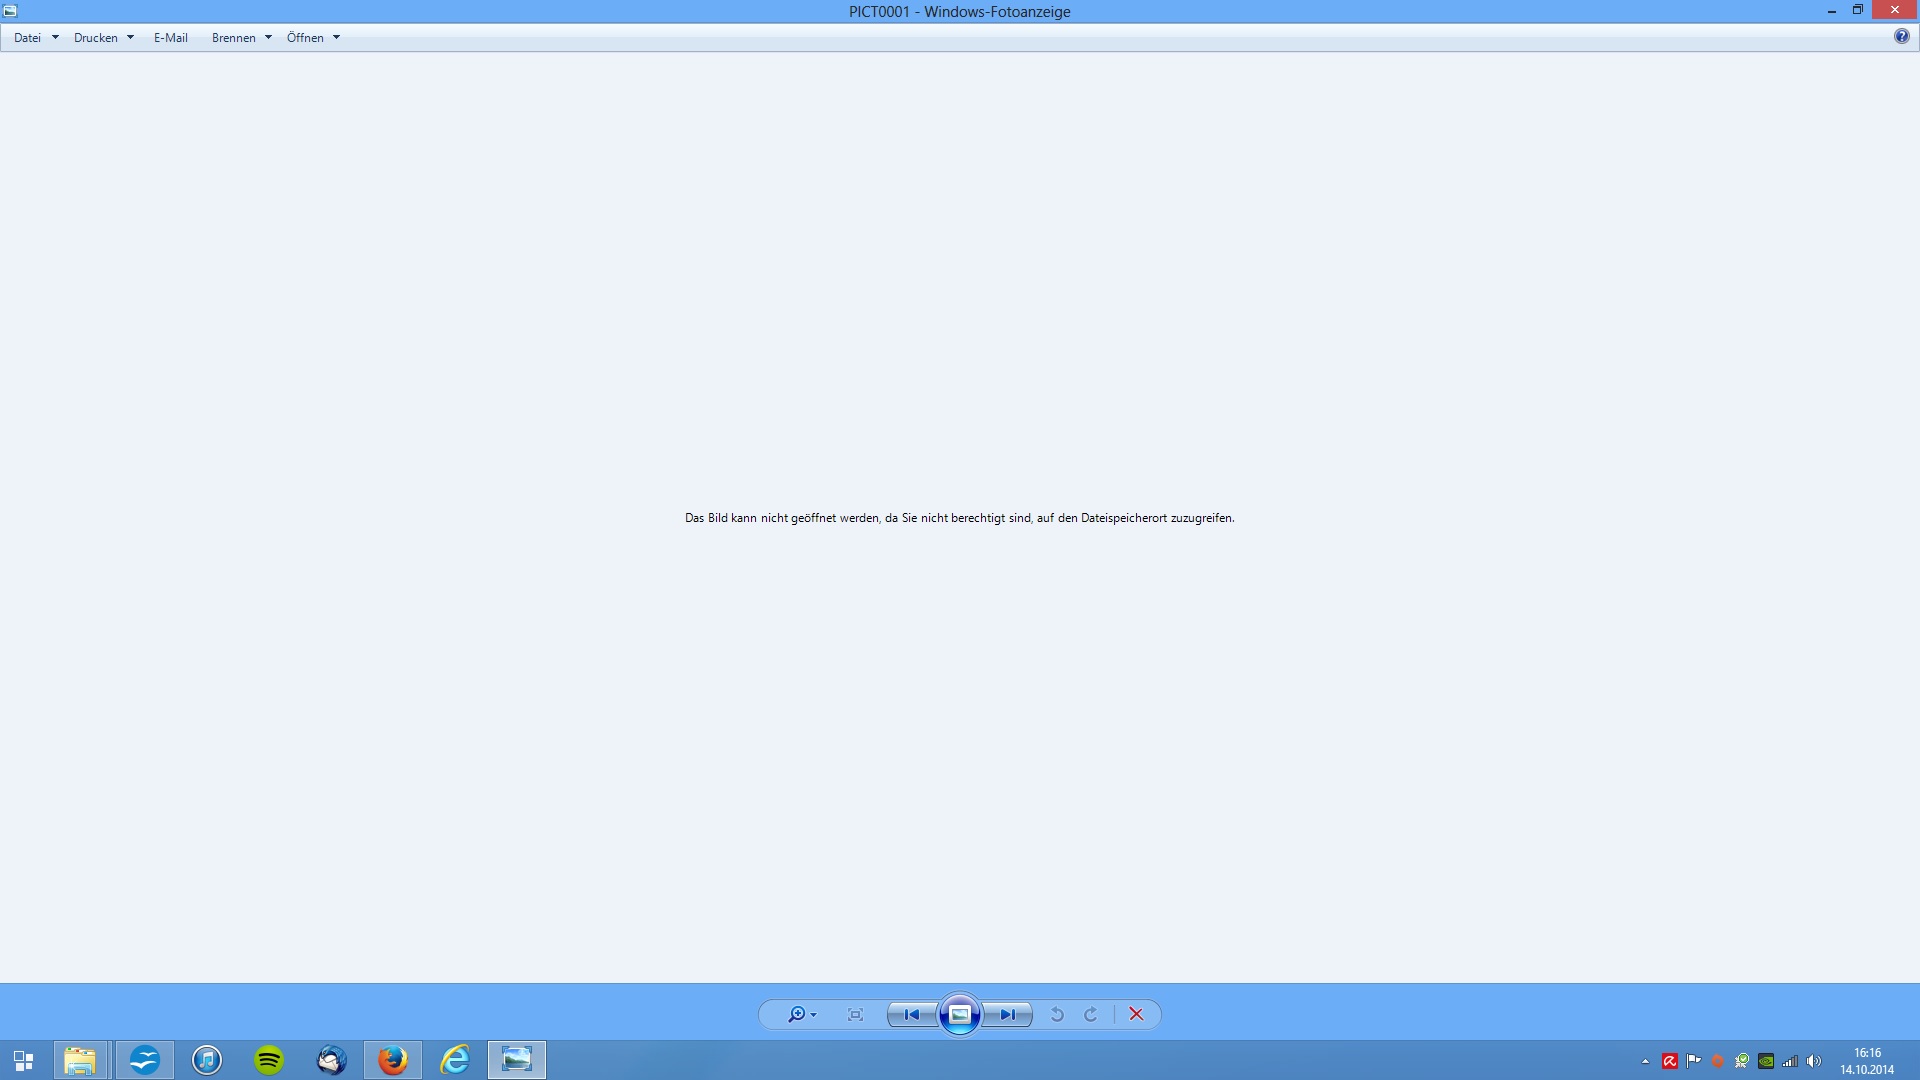Click the volume speaker tray icon
The width and height of the screenshot is (1920, 1080).
(1814, 1061)
